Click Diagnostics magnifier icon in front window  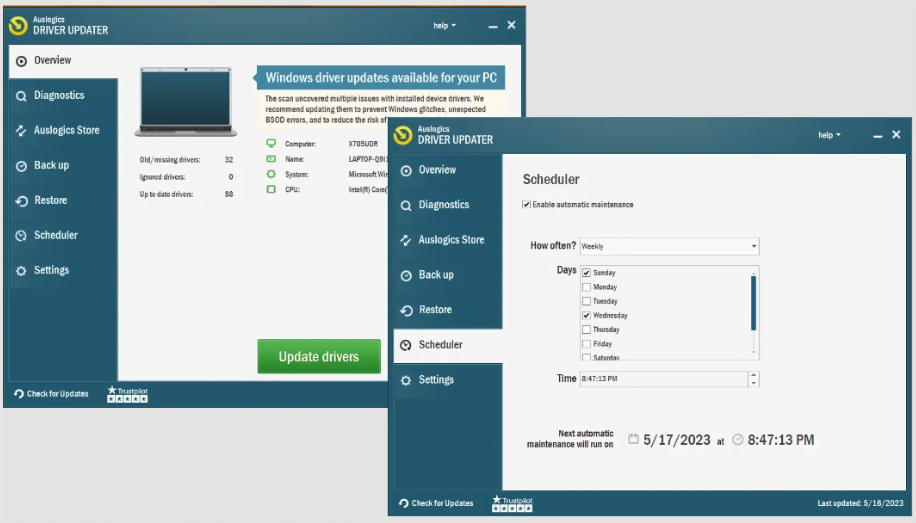click(406, 205)
